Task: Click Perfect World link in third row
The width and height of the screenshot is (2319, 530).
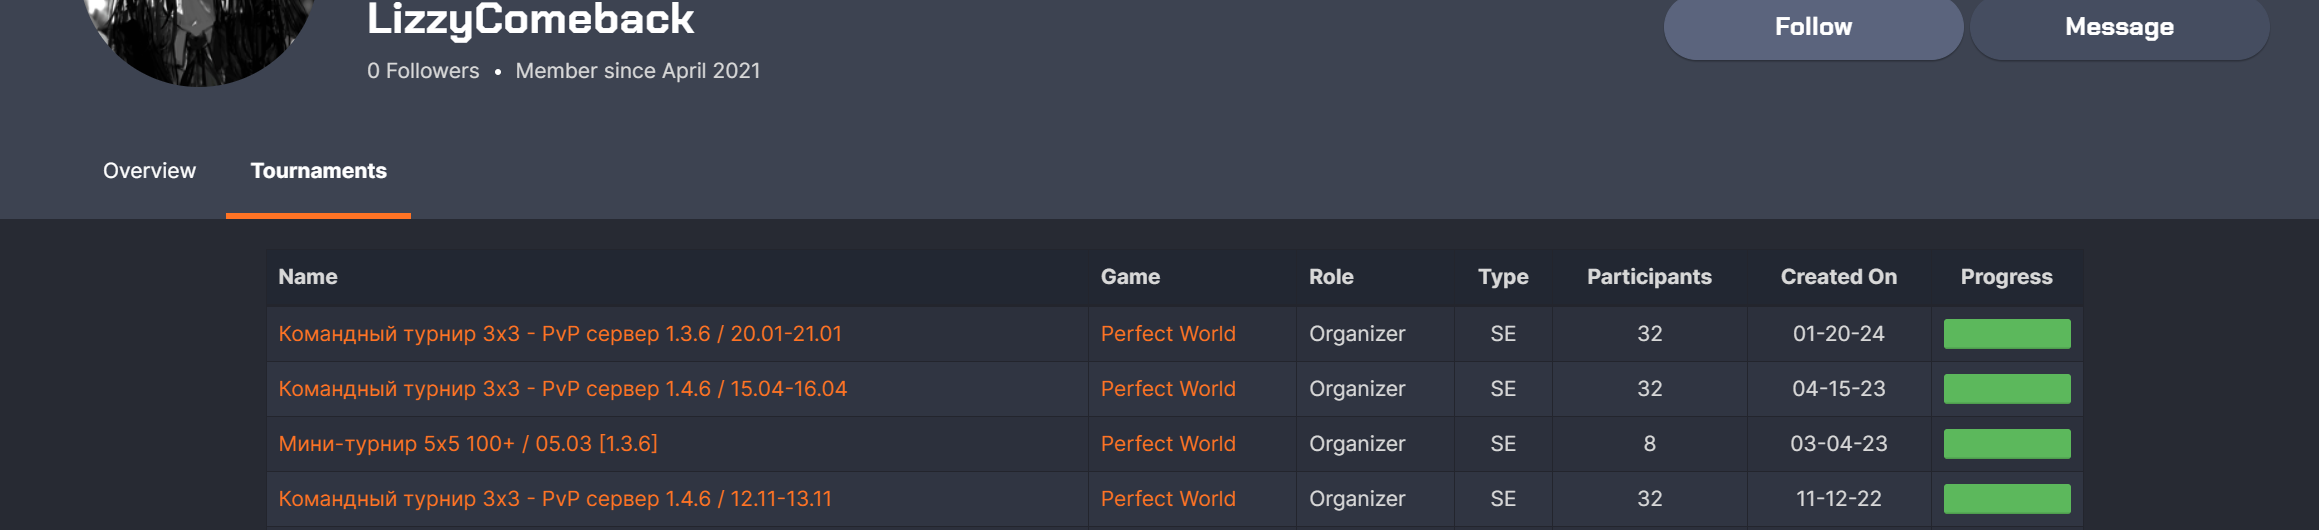Action: point(1167,444)
